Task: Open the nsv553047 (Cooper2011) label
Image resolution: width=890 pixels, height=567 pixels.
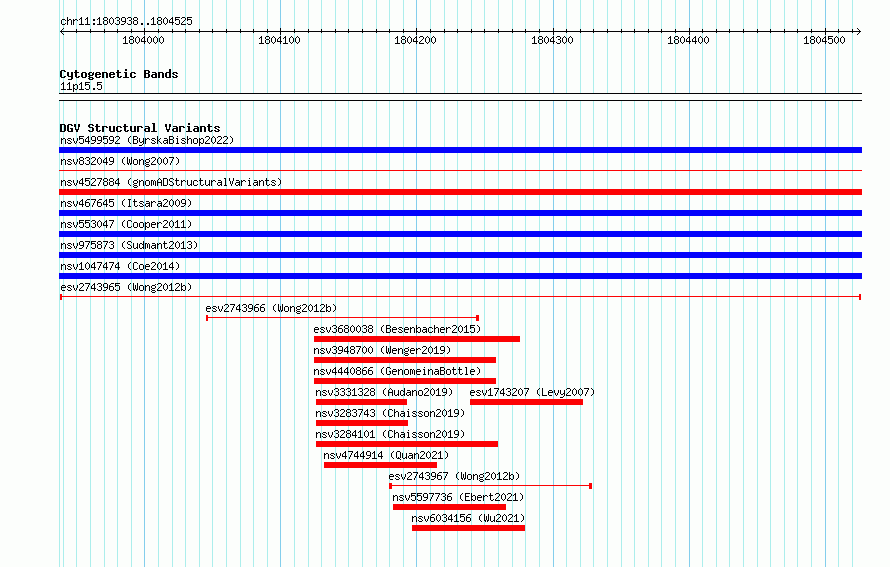Action: click(x=126, y=224)
